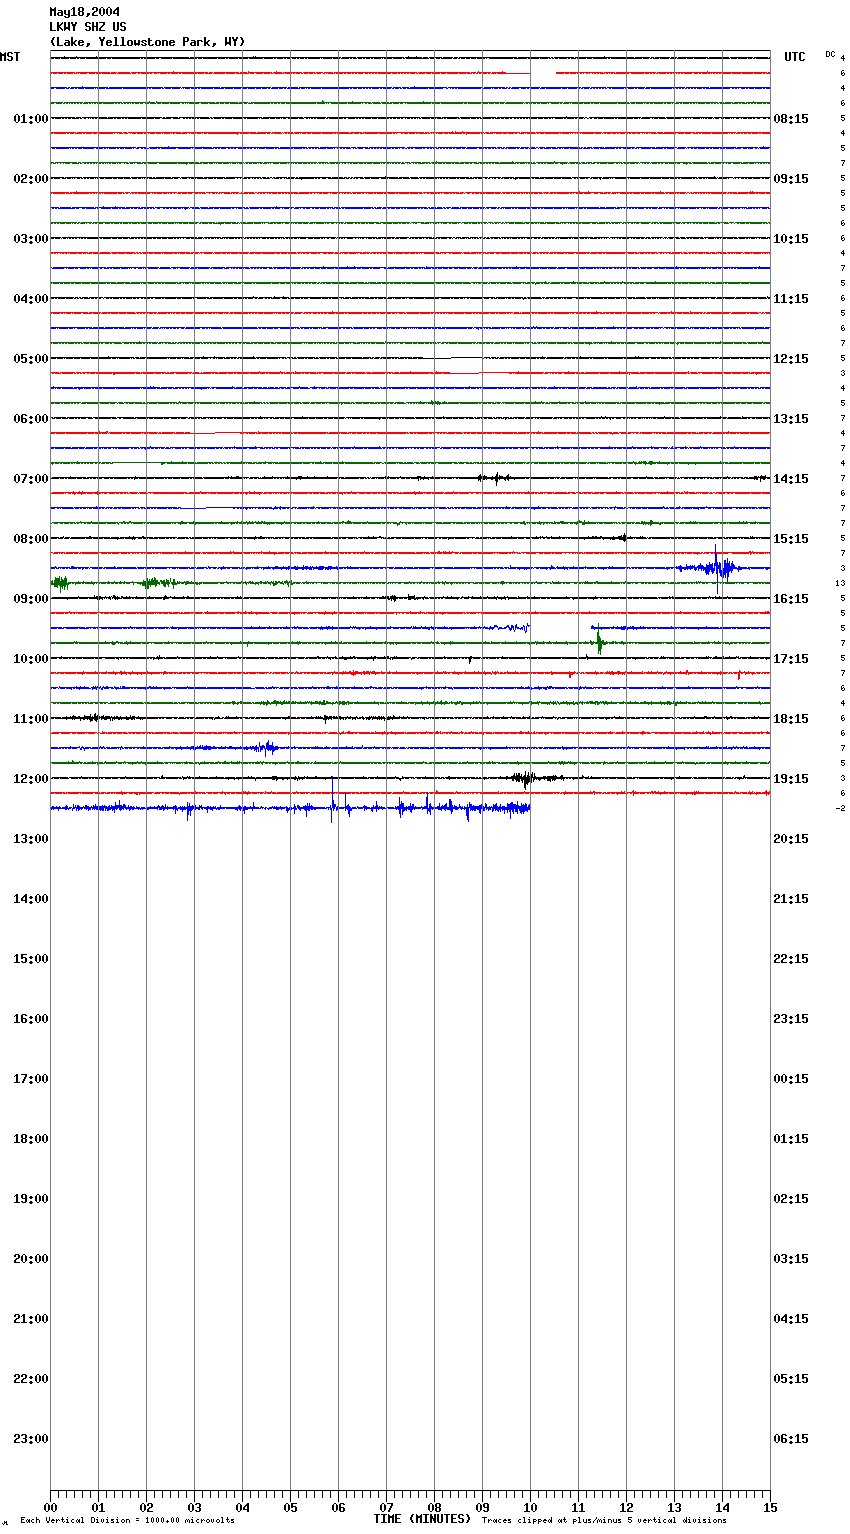Click the minute 03 axis tick label
The image size is (850, 1534).
point(194,1507)
